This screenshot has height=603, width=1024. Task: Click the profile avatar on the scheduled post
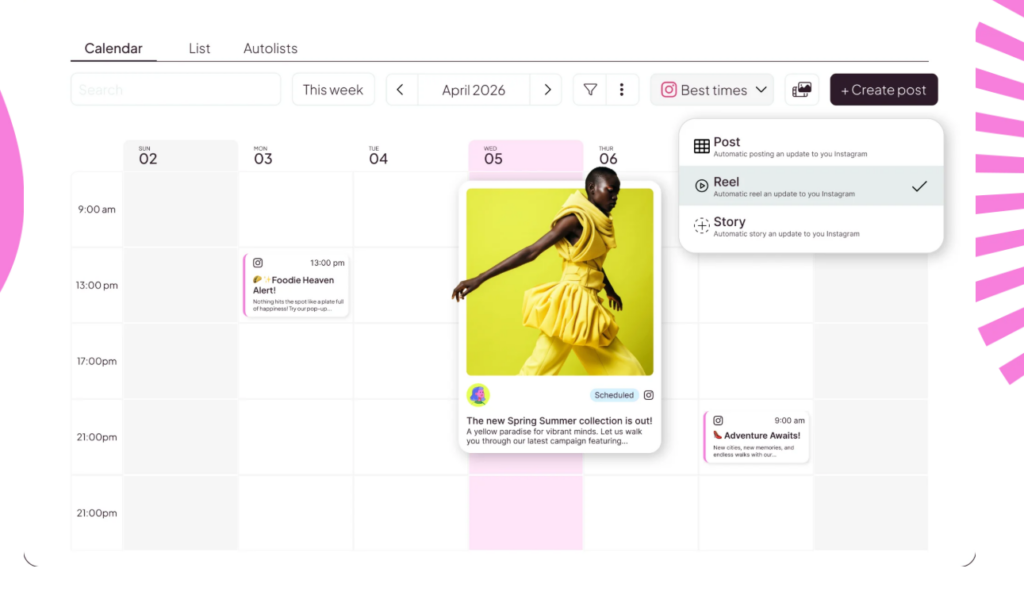pyautogui.click(x=478, y=395)
